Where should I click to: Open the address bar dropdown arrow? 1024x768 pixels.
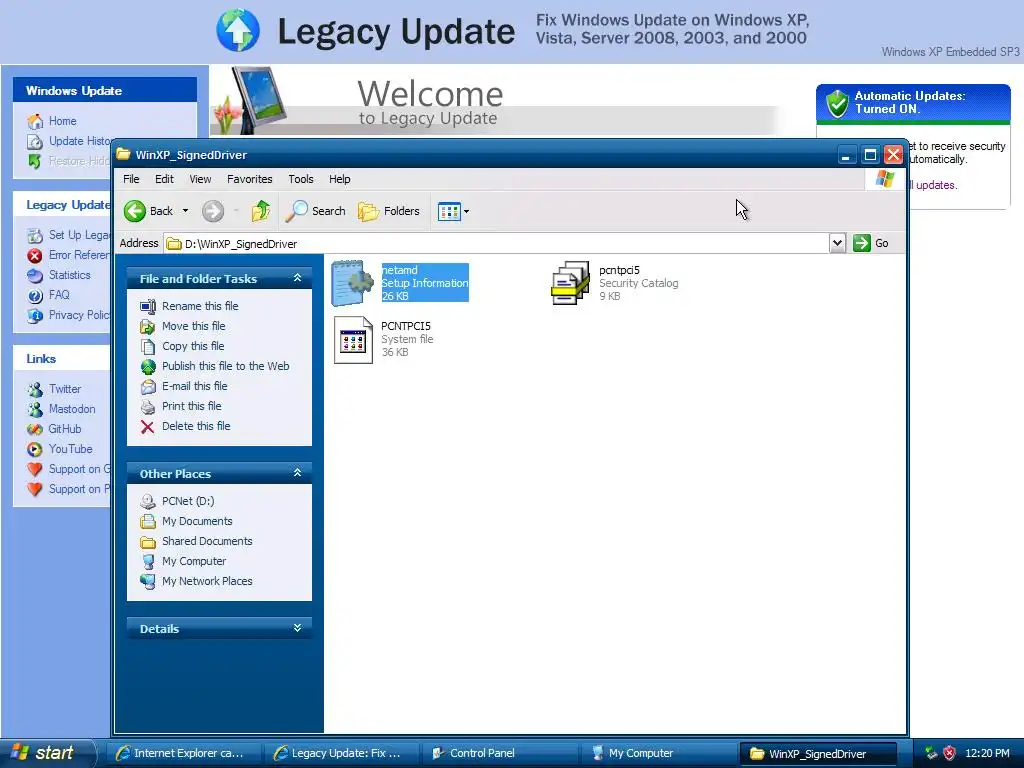(837, 243)
